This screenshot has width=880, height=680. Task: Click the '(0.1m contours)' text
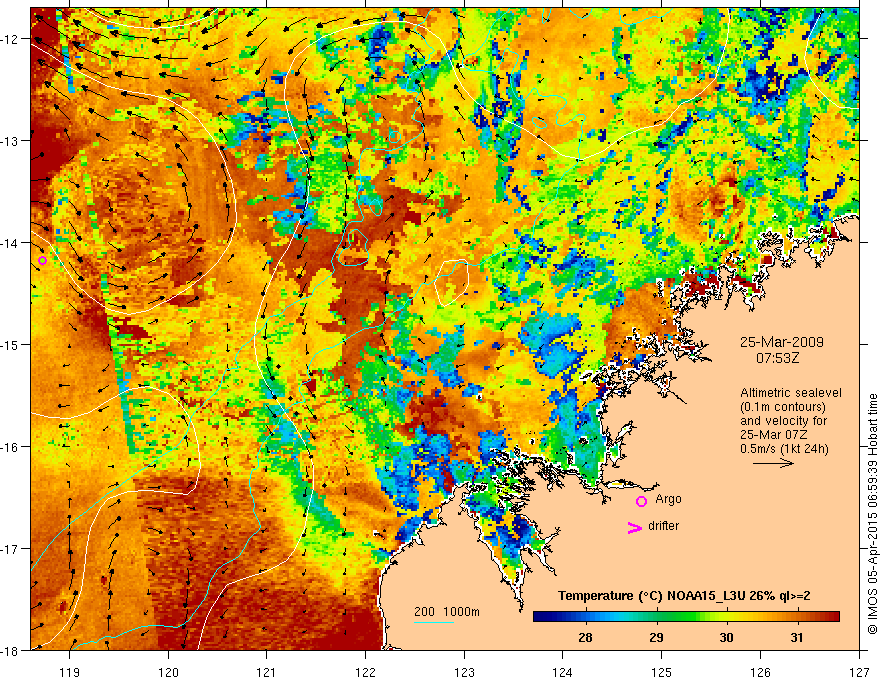click(x=782, y=407)
